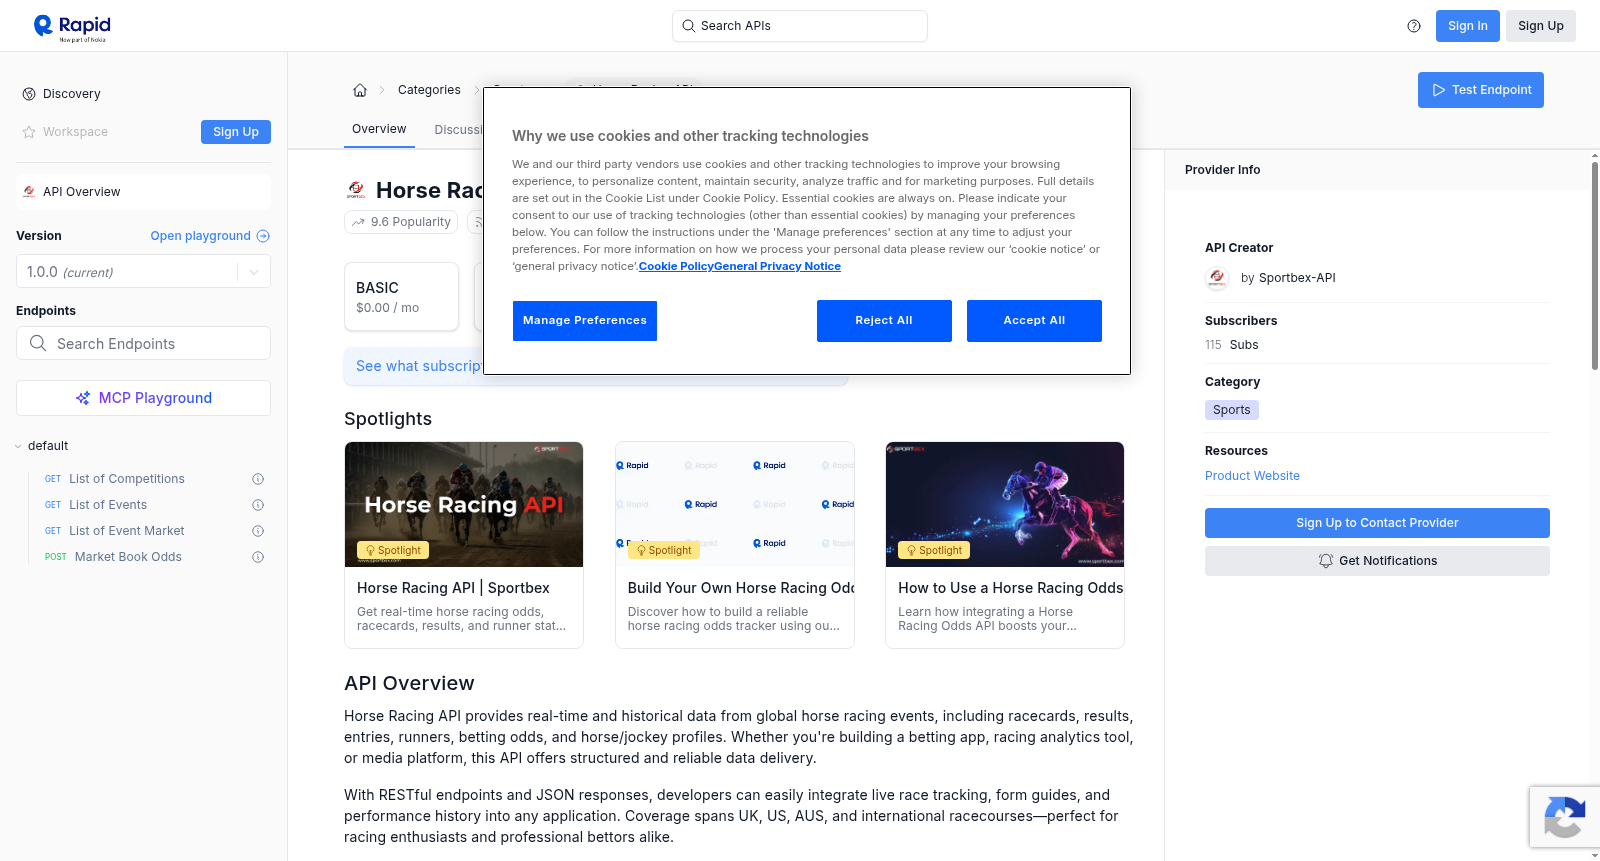The image size is (1600, 861).
Task: Focus the Search APIs field
Action: click(x=799, y=26)
